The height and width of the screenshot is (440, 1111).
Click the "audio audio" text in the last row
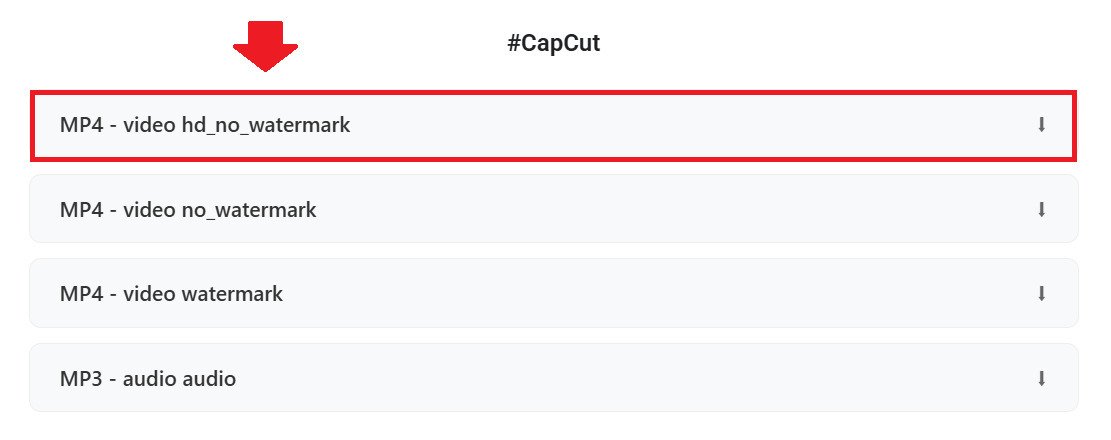click(179, 379)
